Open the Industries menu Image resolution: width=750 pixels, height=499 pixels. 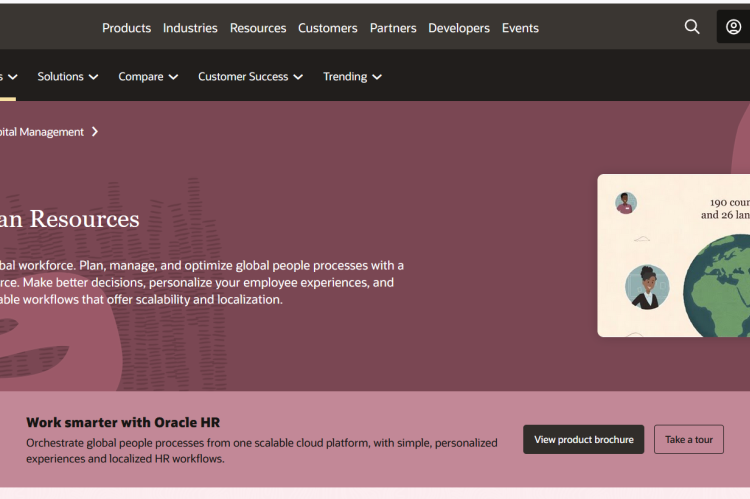(x=190, y=28)
